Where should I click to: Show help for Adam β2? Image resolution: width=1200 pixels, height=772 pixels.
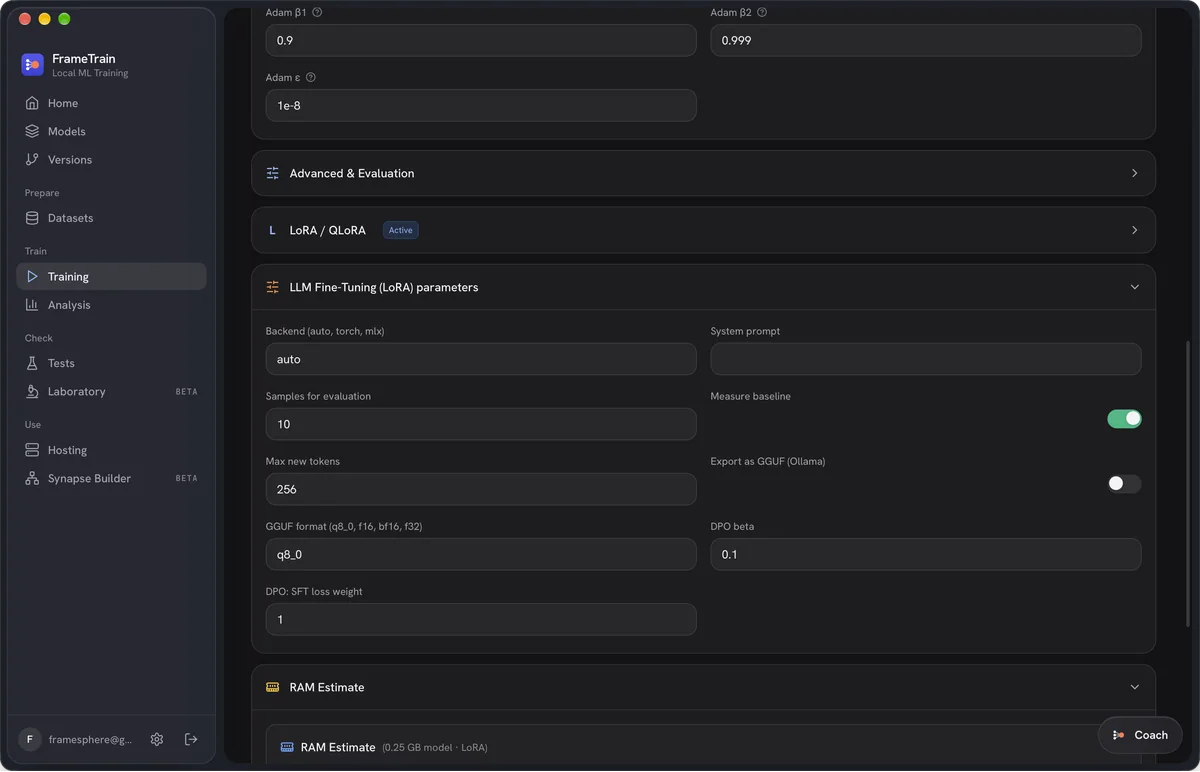point(762,13)
